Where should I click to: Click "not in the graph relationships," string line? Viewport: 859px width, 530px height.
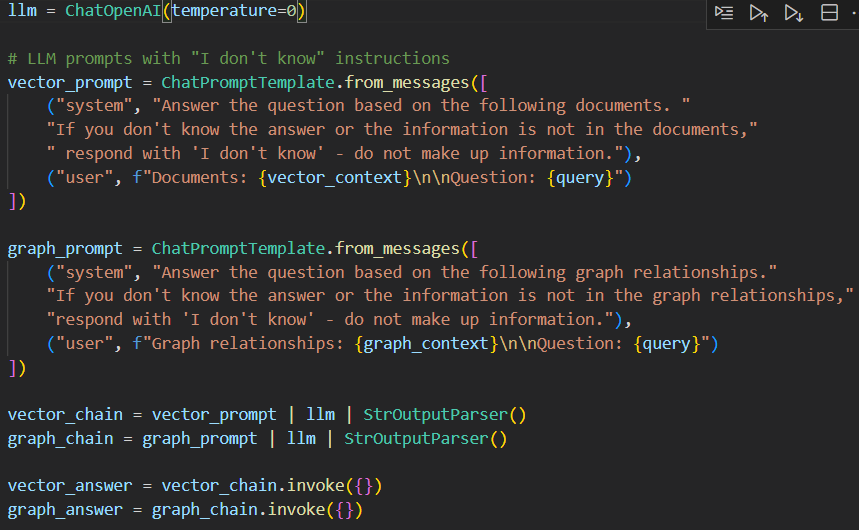click(450, 296)
